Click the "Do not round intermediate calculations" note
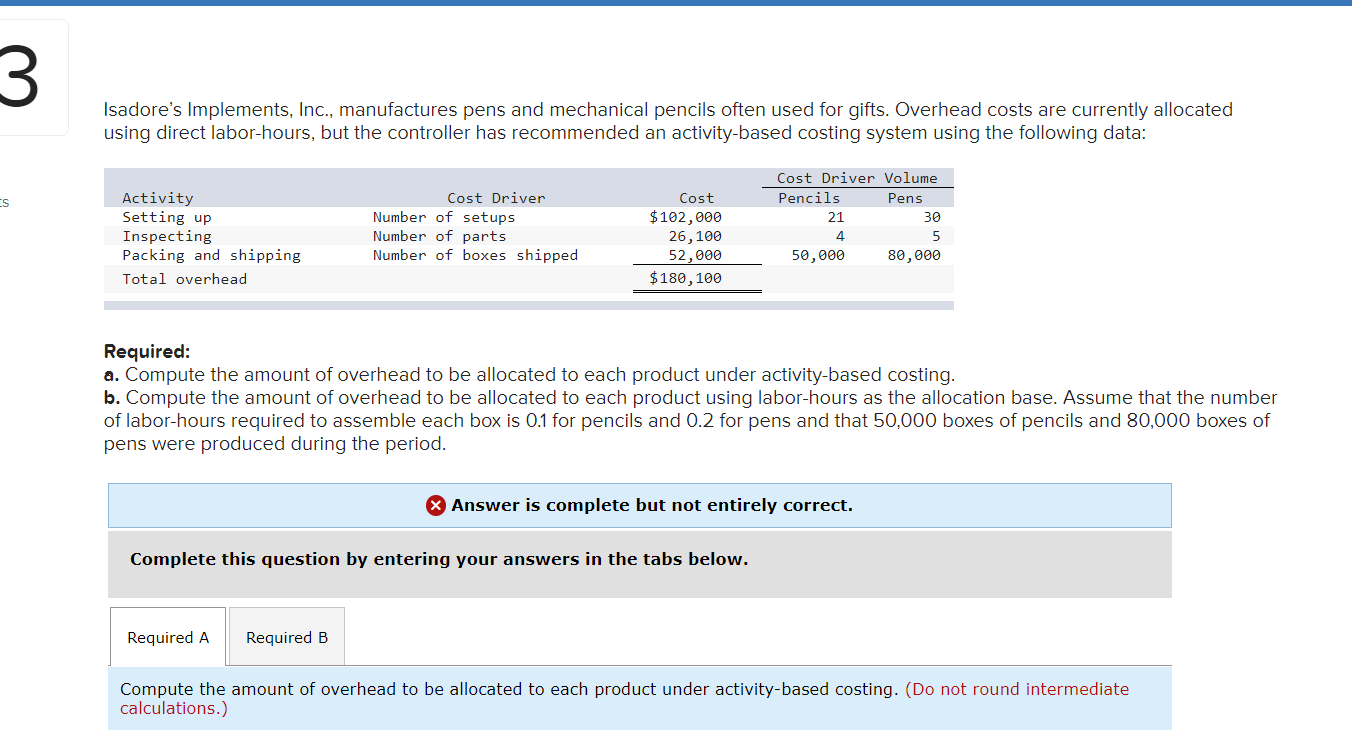 click(624, 698)
